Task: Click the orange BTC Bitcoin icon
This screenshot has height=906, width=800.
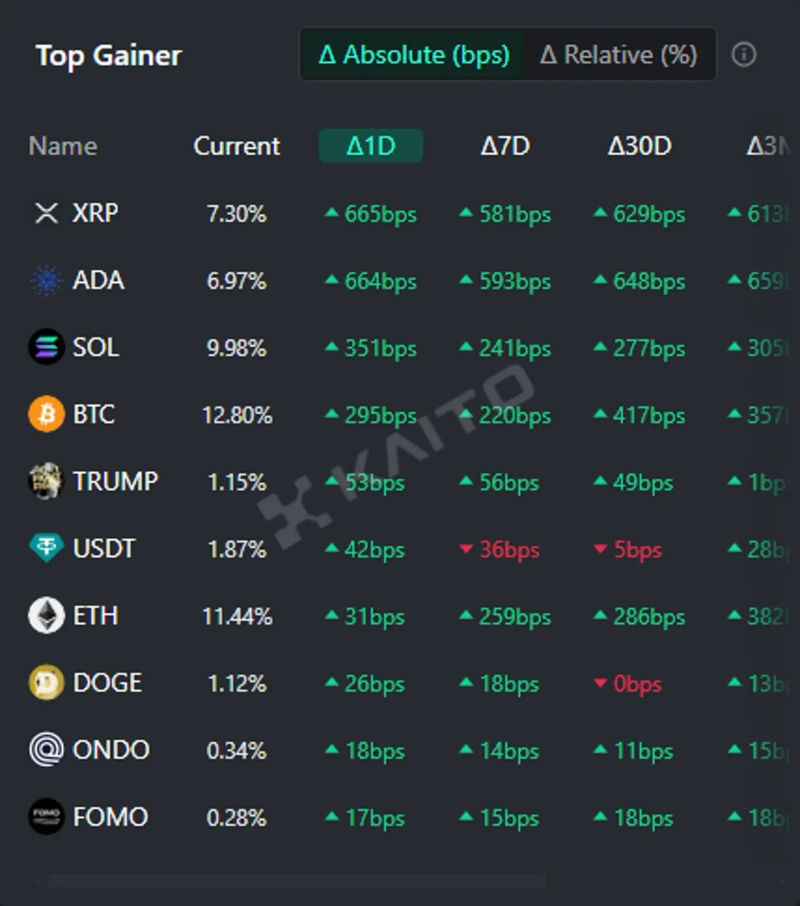Action: coord(46,415)
